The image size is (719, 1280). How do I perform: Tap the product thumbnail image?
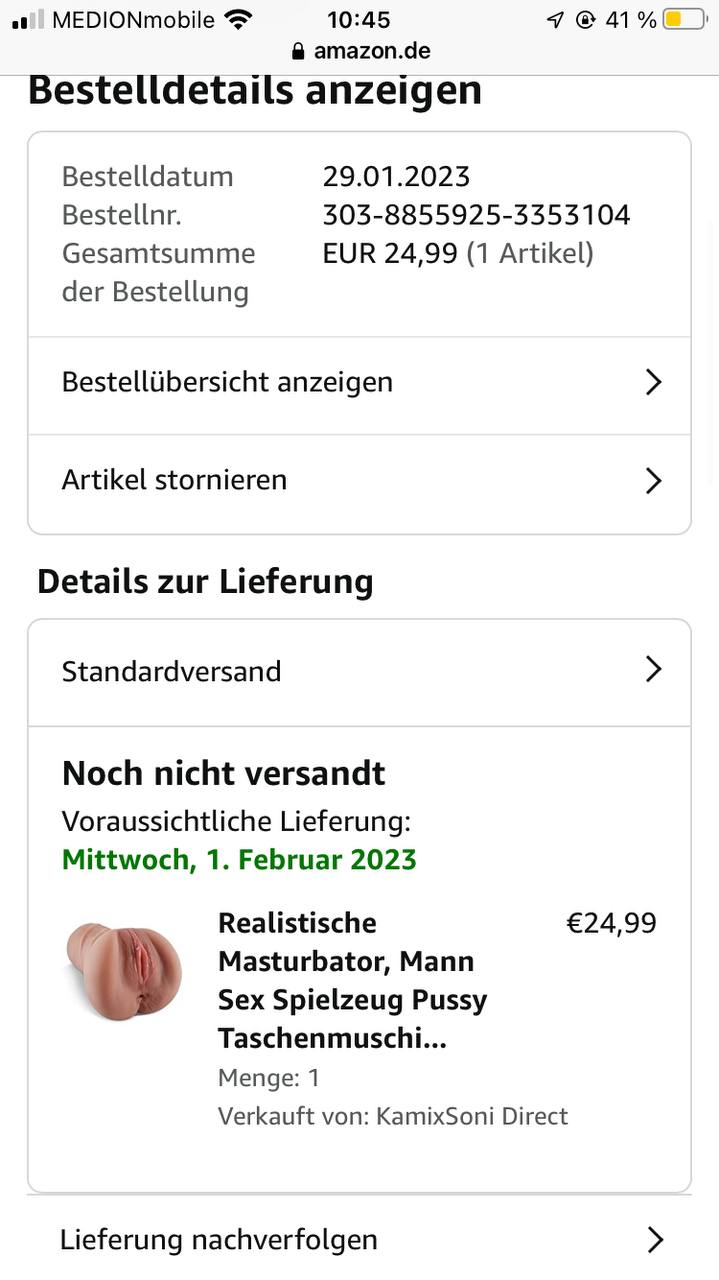coord(124,968)
